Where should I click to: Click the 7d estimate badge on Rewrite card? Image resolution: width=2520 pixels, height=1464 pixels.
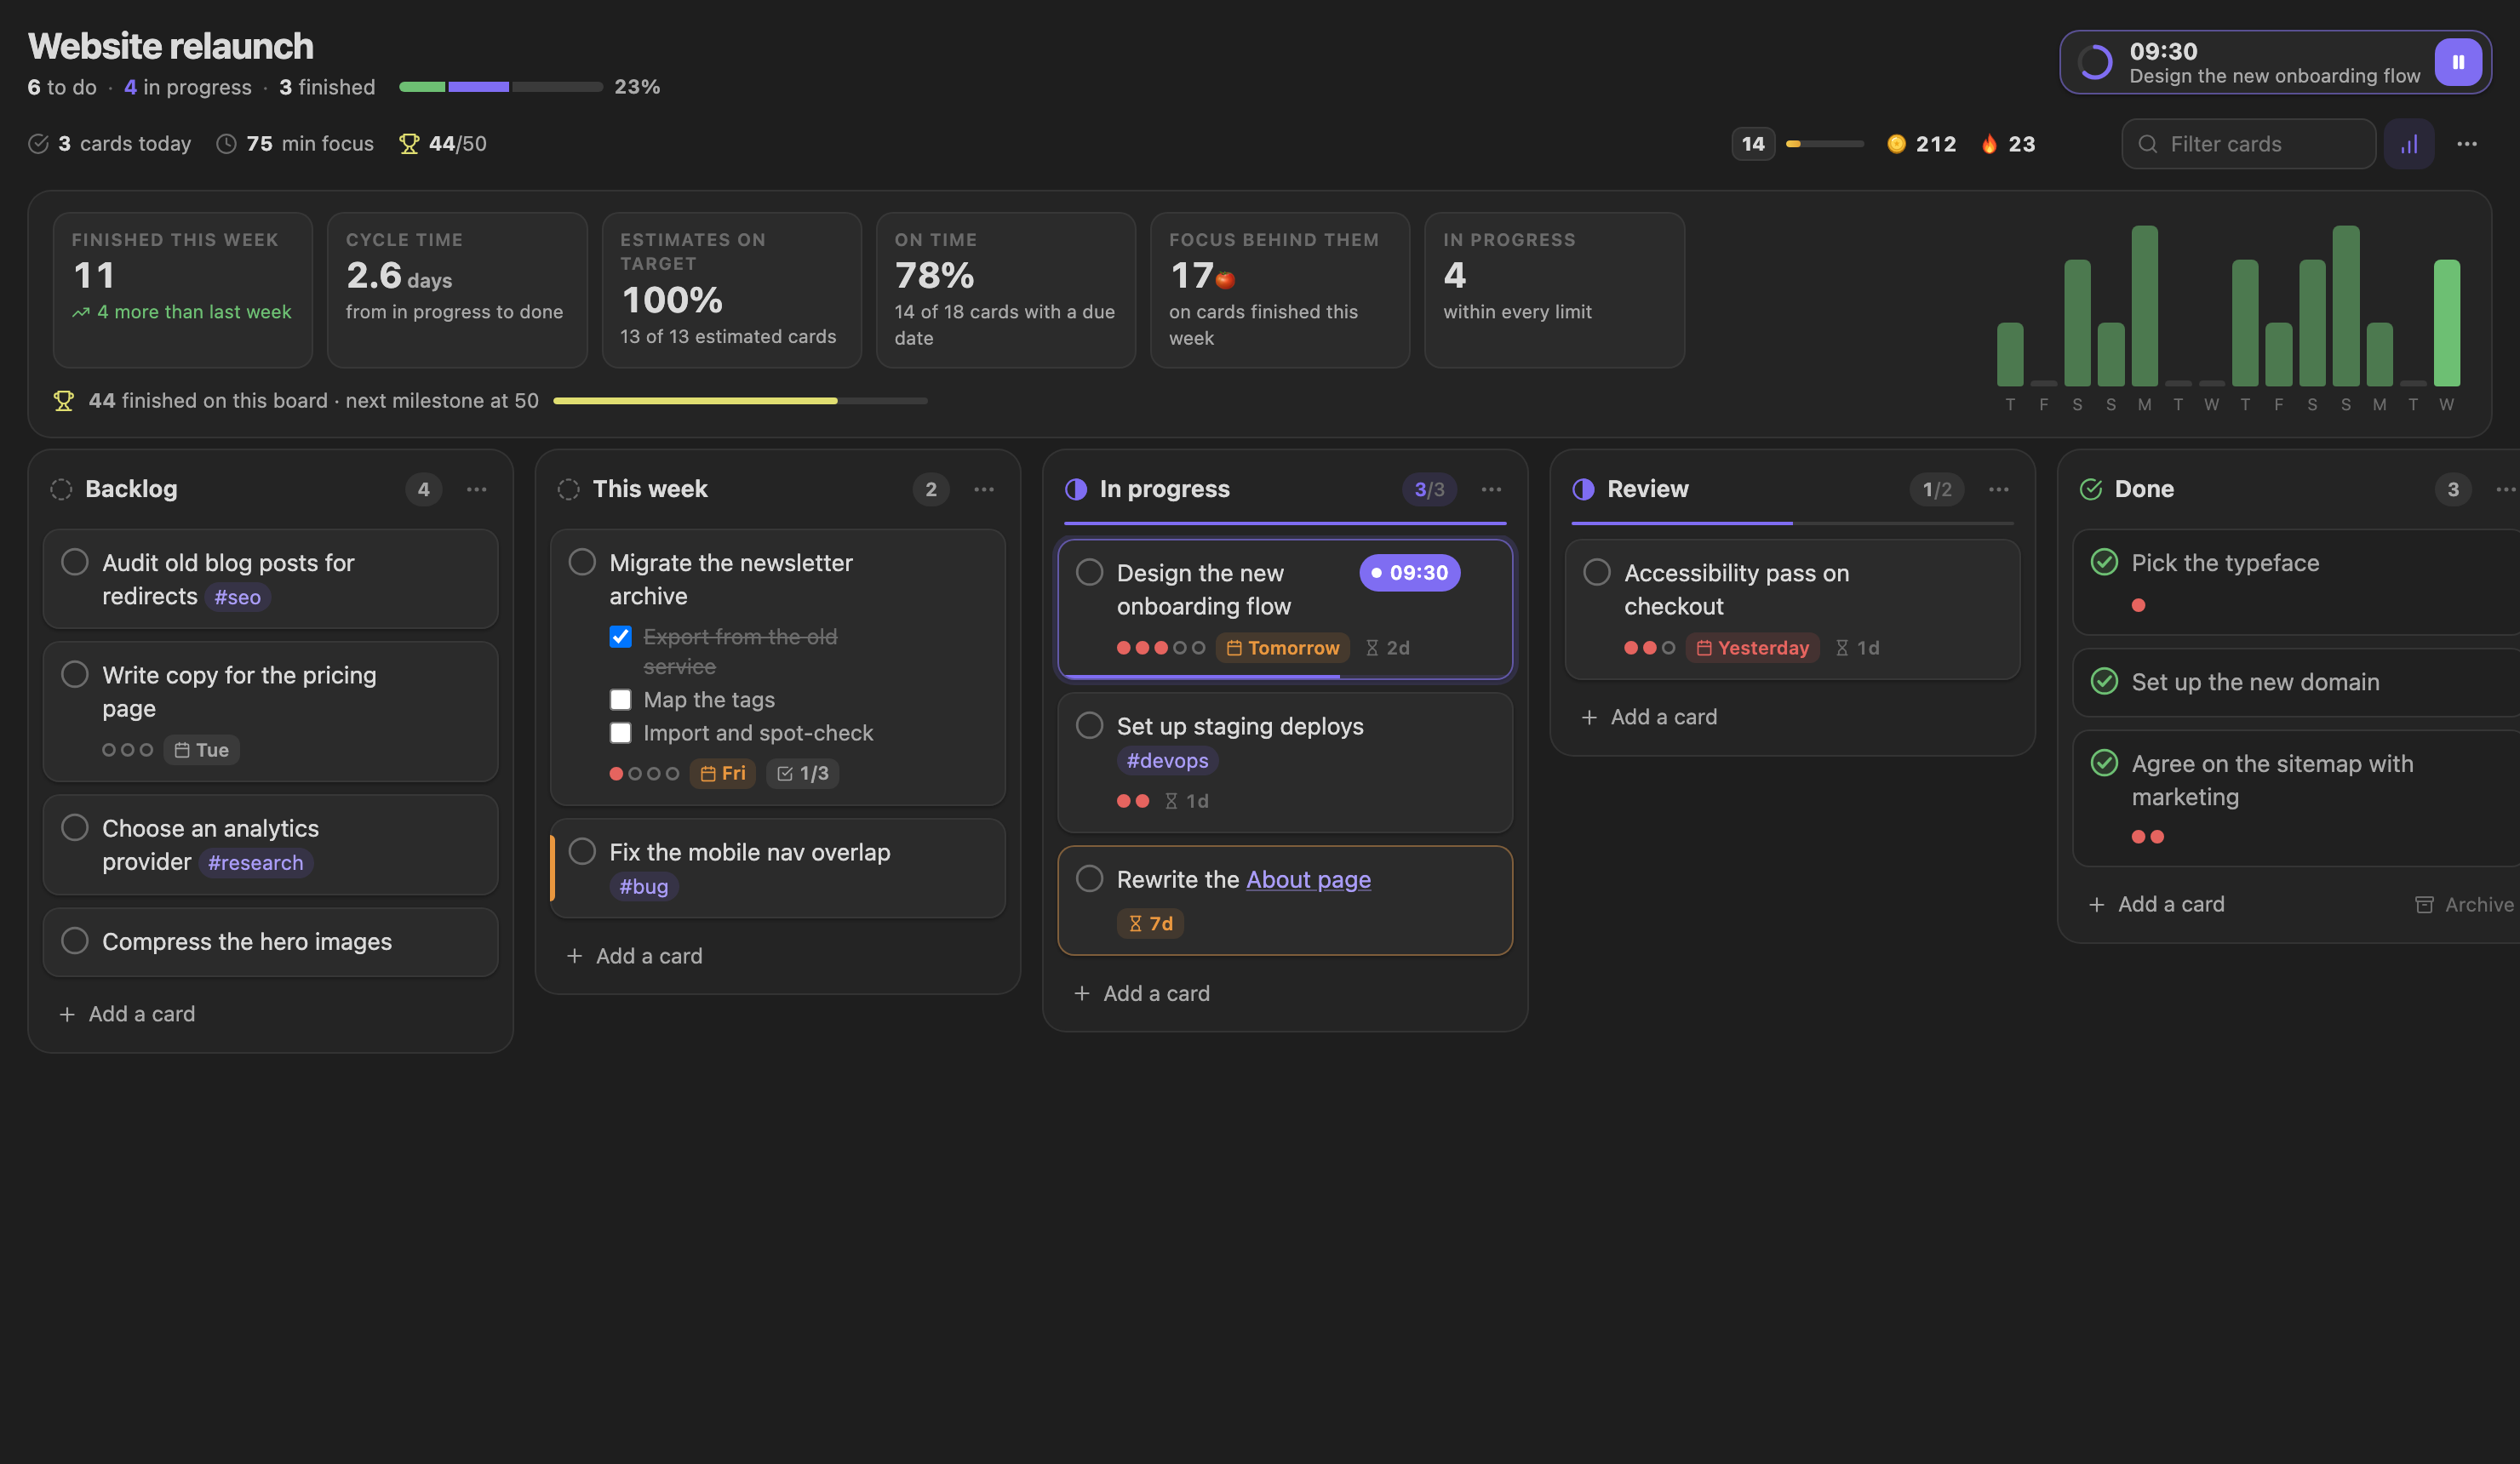(x=1150, y=923)
